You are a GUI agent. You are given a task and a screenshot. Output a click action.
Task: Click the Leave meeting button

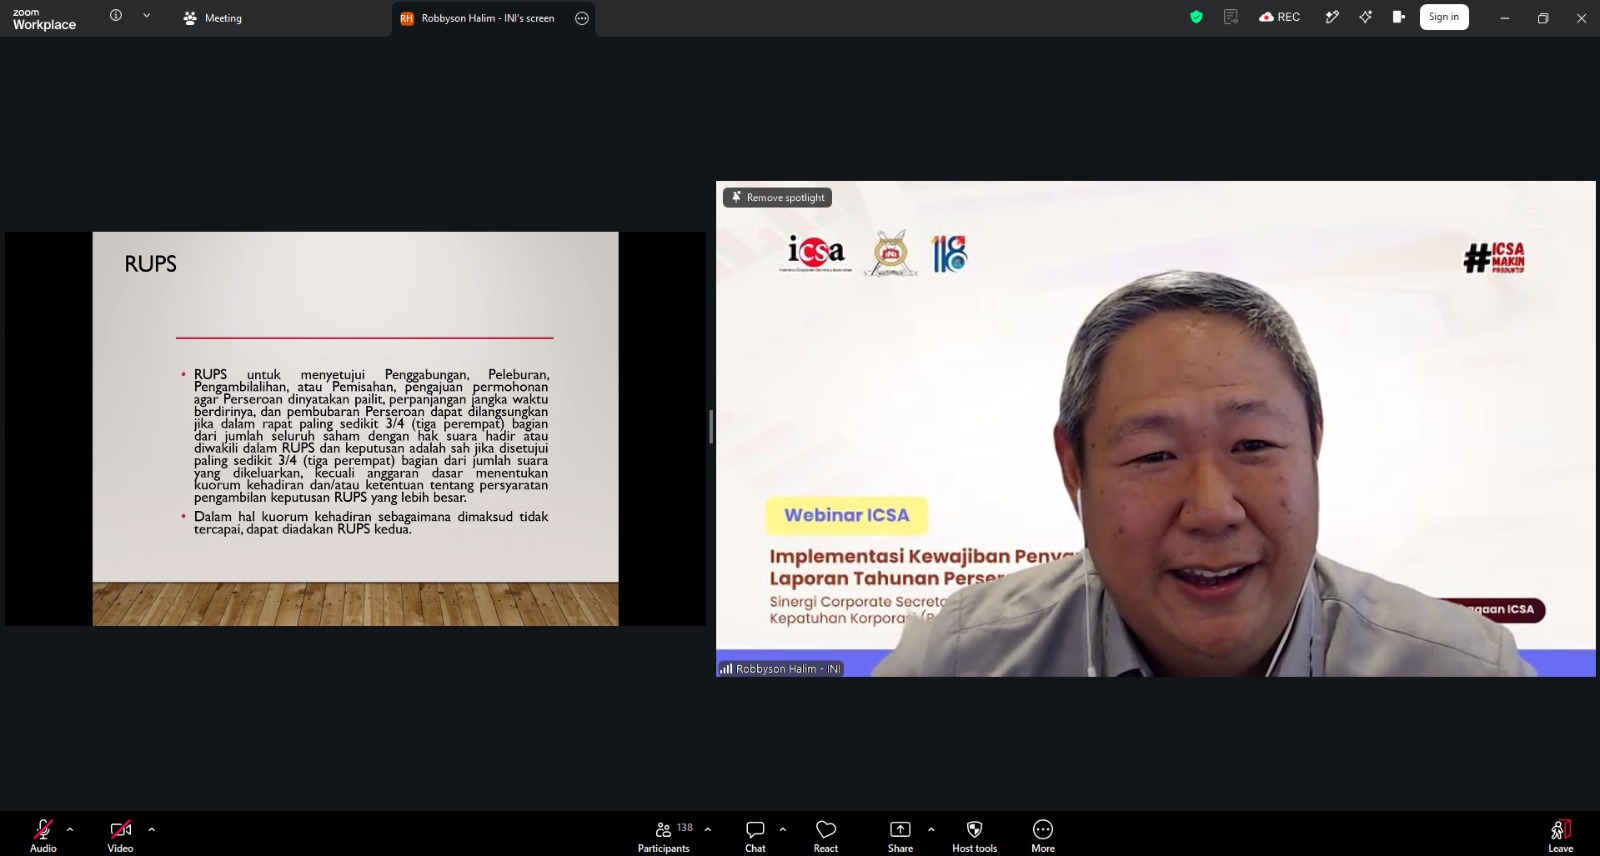tap(1561, 835)
